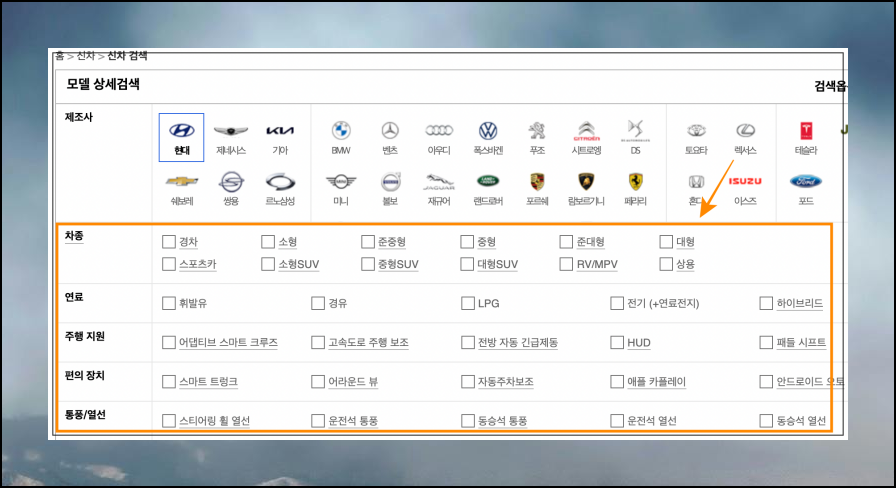Select the Lexus (렉서스) logo
Viewport: 896px width, 488px height.
(x=745, y=131)
